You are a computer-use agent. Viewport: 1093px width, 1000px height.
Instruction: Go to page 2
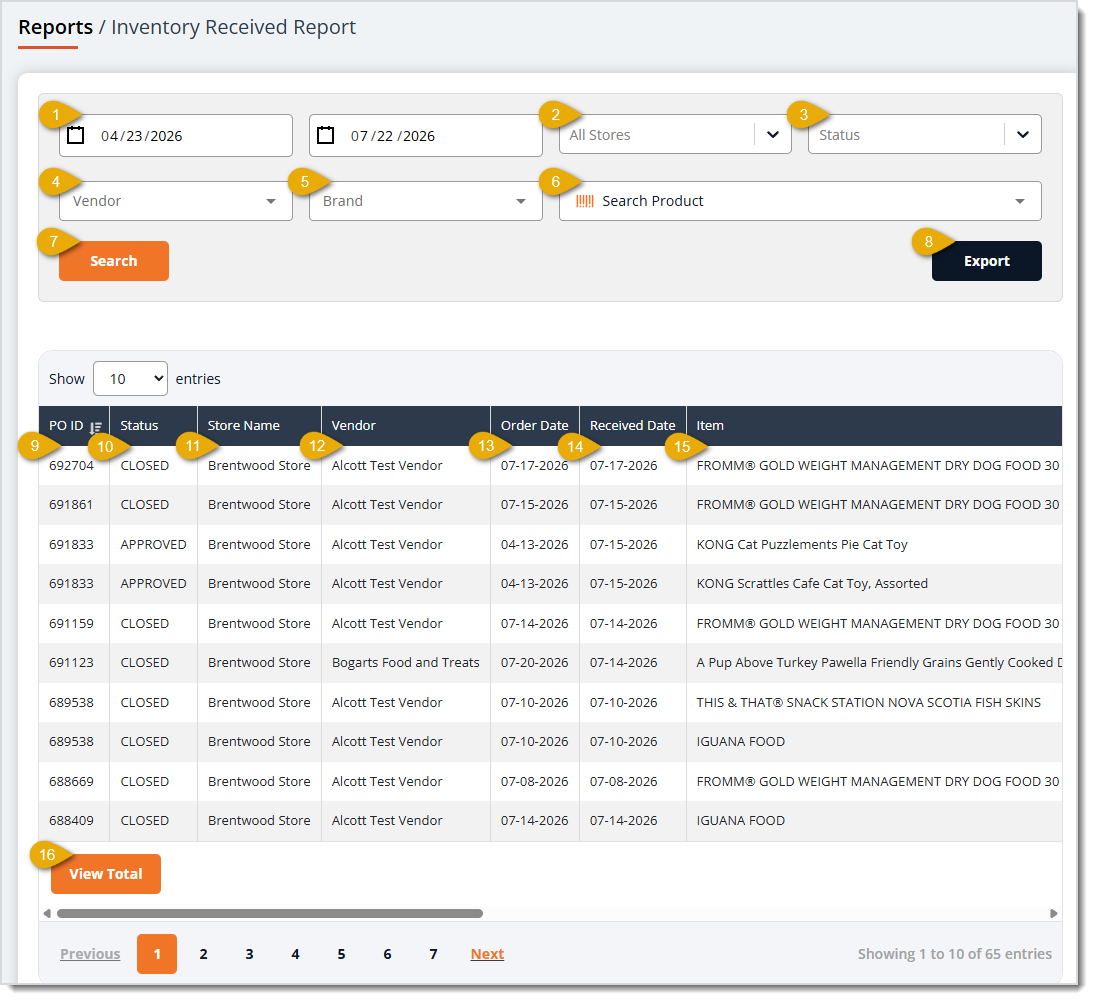pyautogui.click(x=204, y=954)
